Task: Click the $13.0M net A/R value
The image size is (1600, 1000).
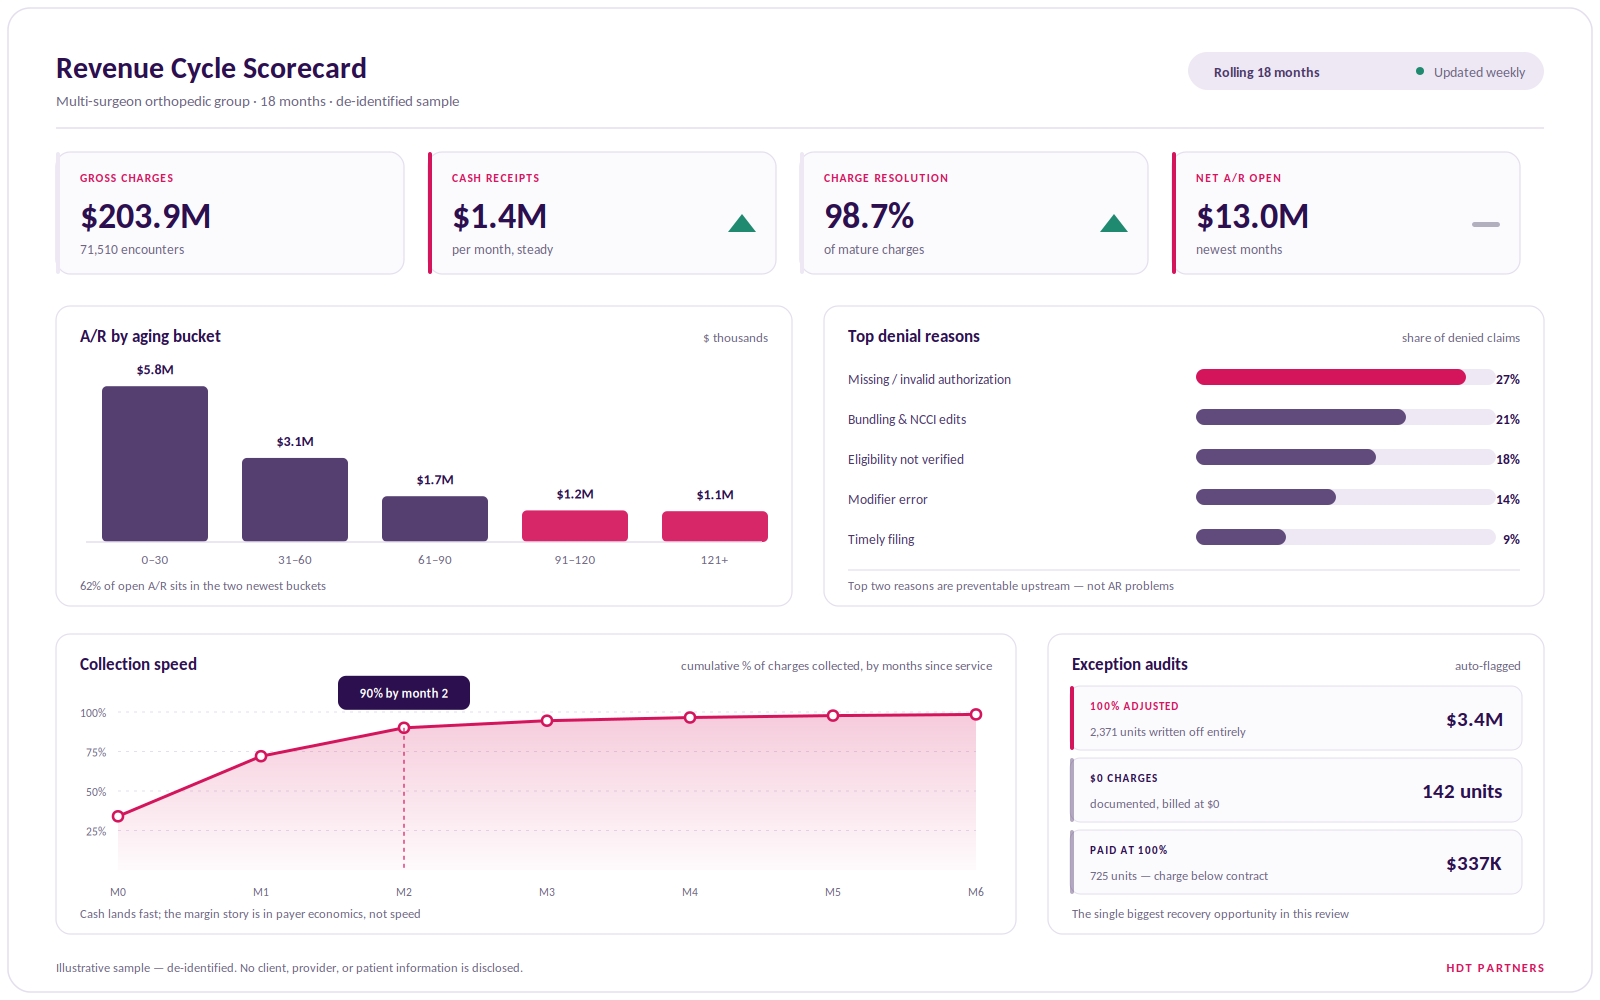Action: (x=1253, y=216)
